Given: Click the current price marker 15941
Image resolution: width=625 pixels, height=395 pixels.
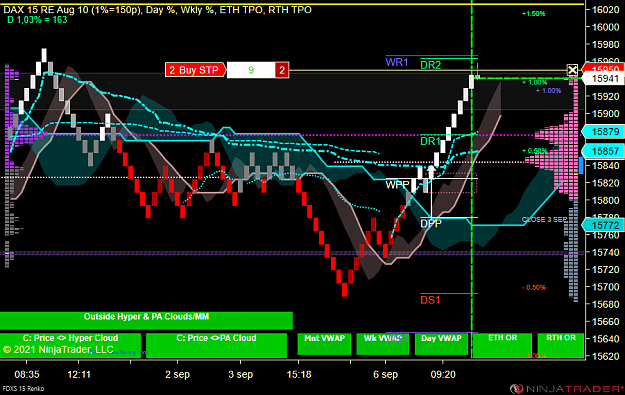Looking at the screenshot, I should 604,79.
